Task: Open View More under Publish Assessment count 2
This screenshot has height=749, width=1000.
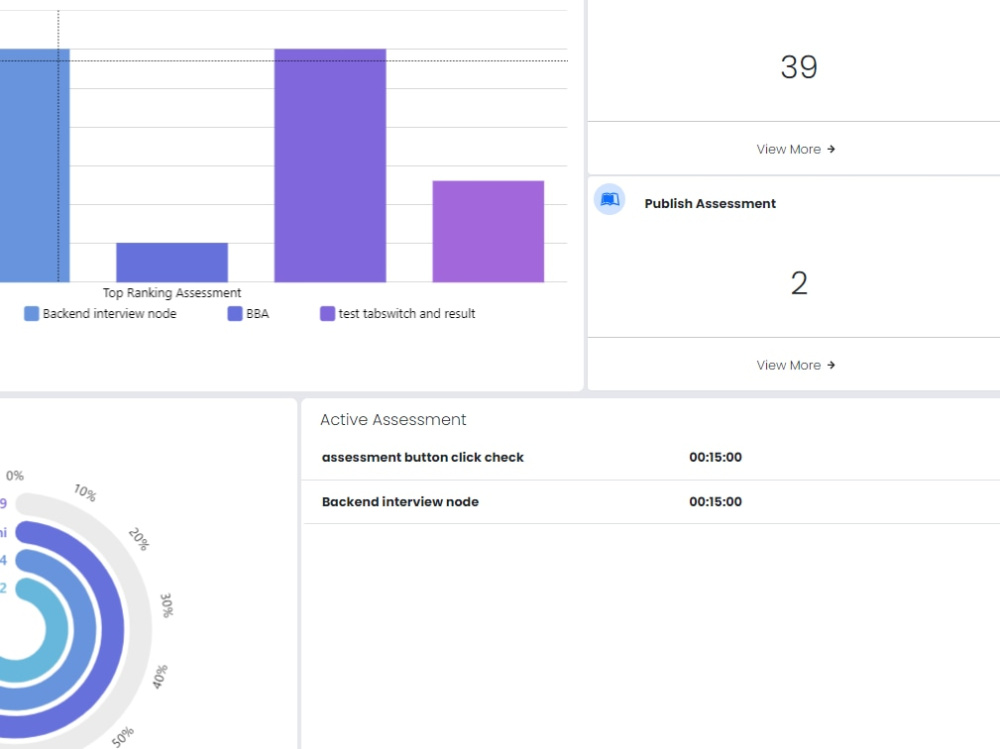Action: click(x=795, y=366)
